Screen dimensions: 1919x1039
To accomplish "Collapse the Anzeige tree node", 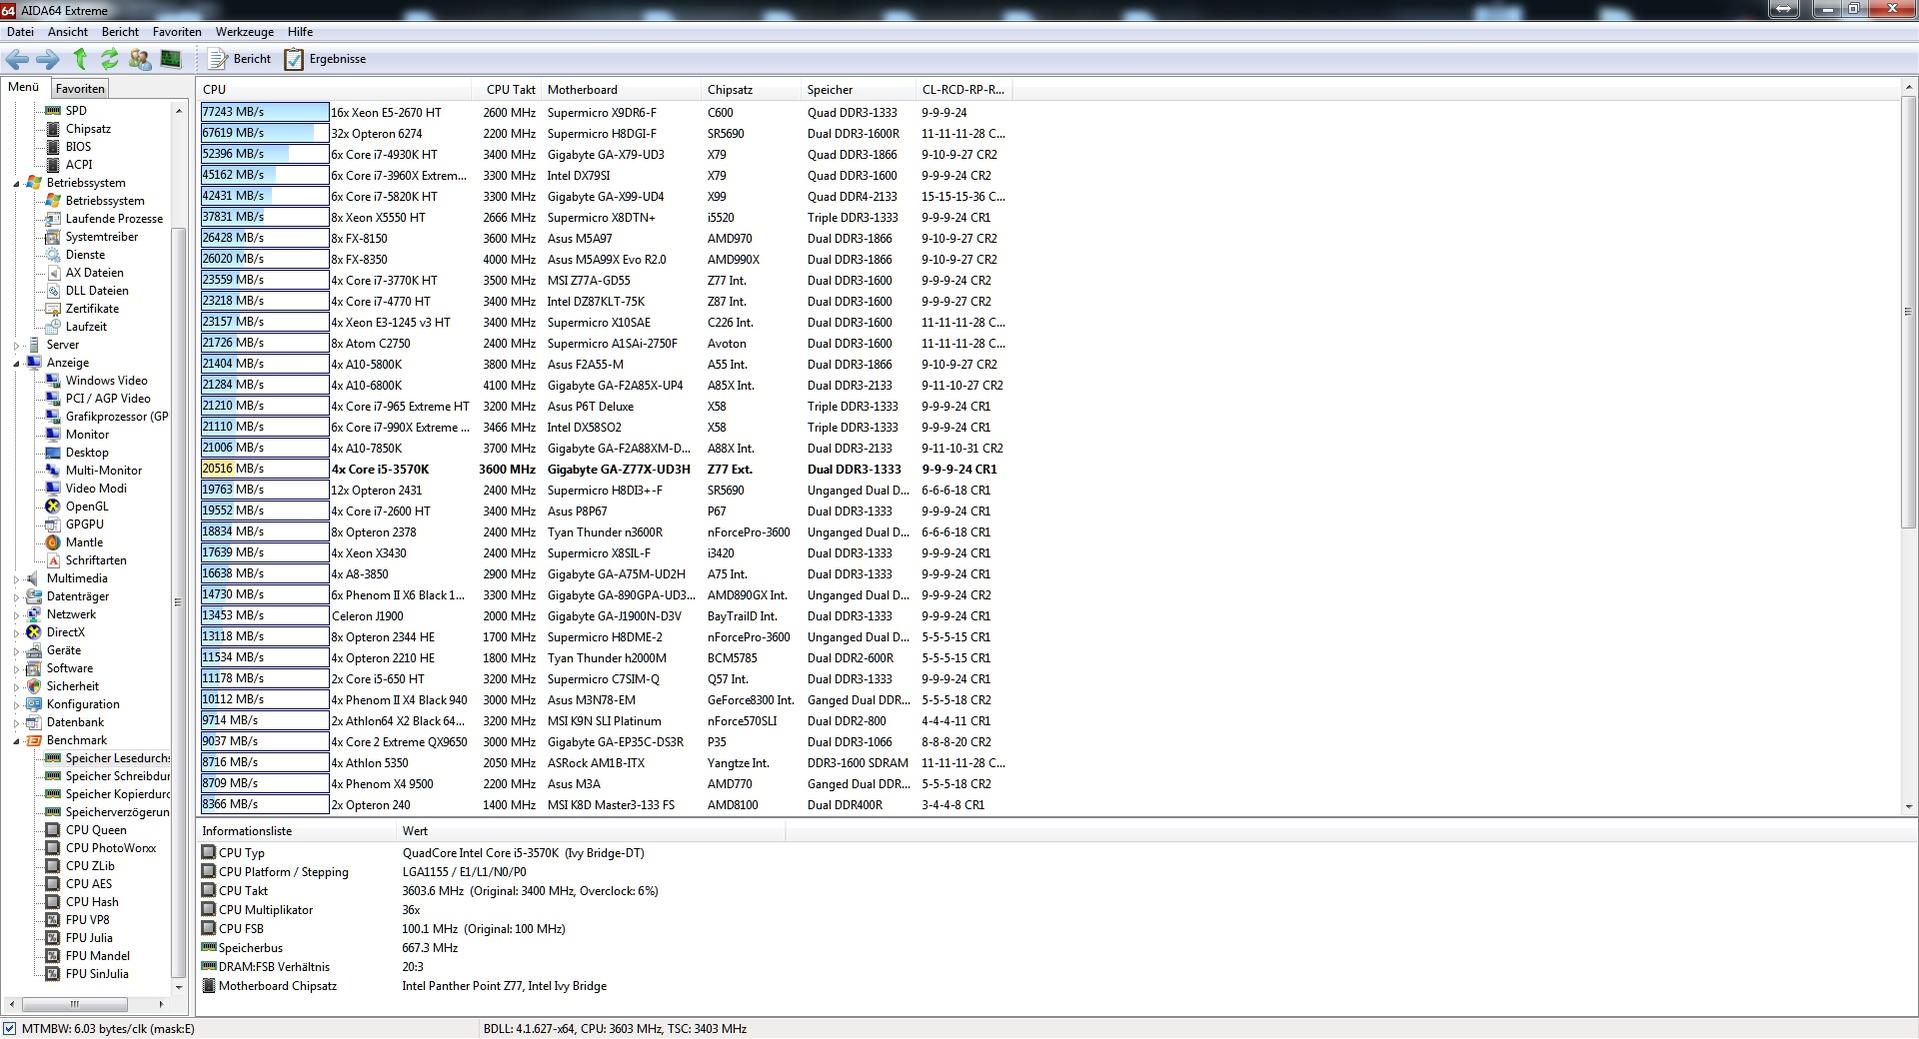I will coord(17,363).
